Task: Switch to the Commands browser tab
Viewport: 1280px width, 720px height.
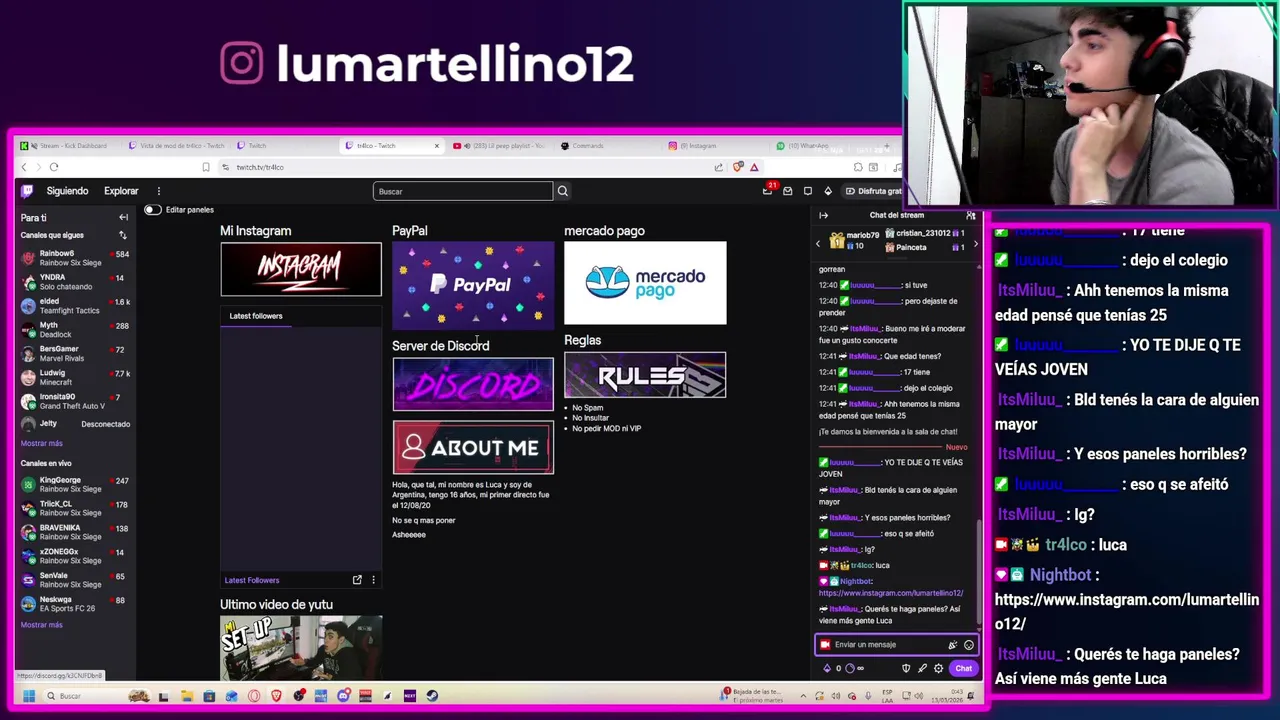Action: [x=607, y=146]
